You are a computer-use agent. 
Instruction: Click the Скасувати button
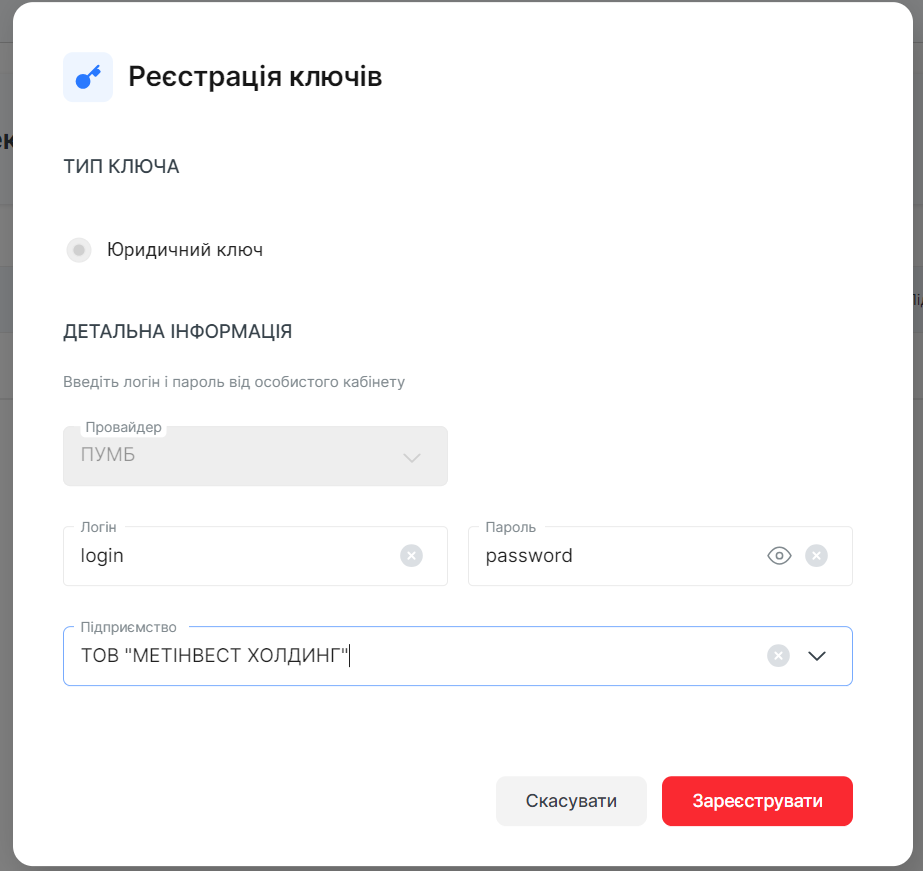click(572, 801)
